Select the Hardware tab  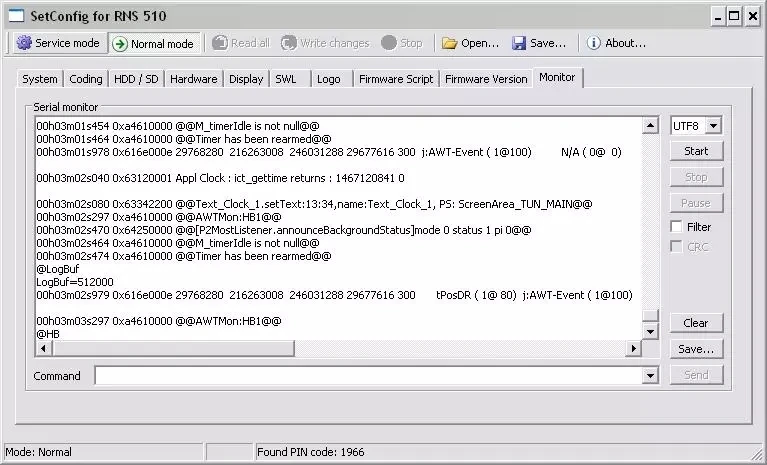pos(194,79)
